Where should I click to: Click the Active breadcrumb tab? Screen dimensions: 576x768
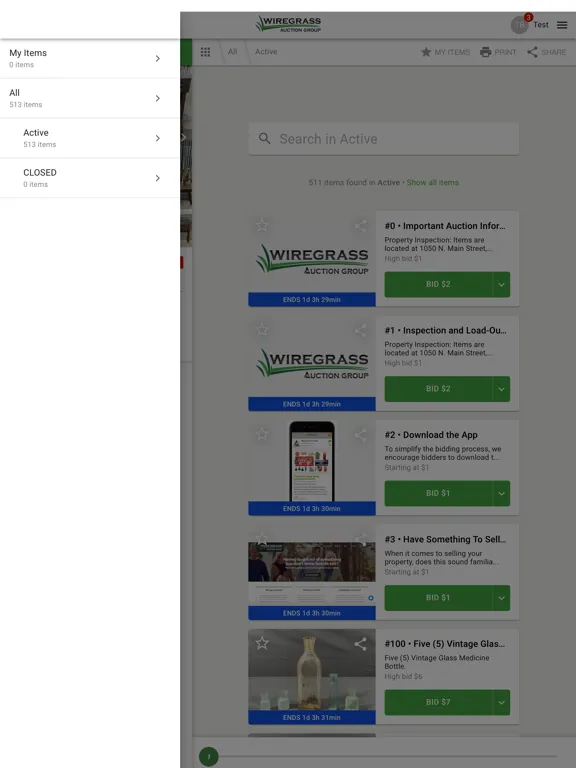click(x=266, y=51)
